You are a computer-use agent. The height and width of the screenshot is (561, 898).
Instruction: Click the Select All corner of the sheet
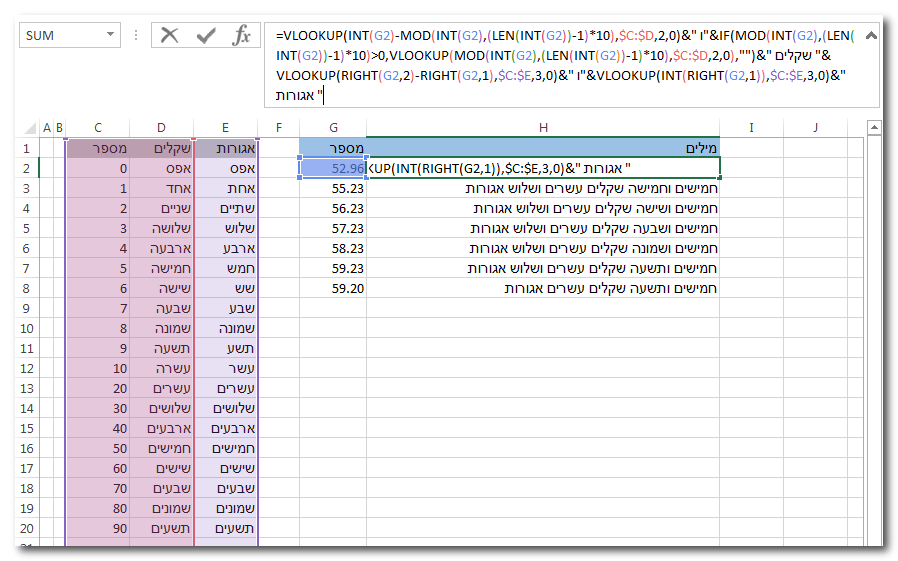[27, 127]
